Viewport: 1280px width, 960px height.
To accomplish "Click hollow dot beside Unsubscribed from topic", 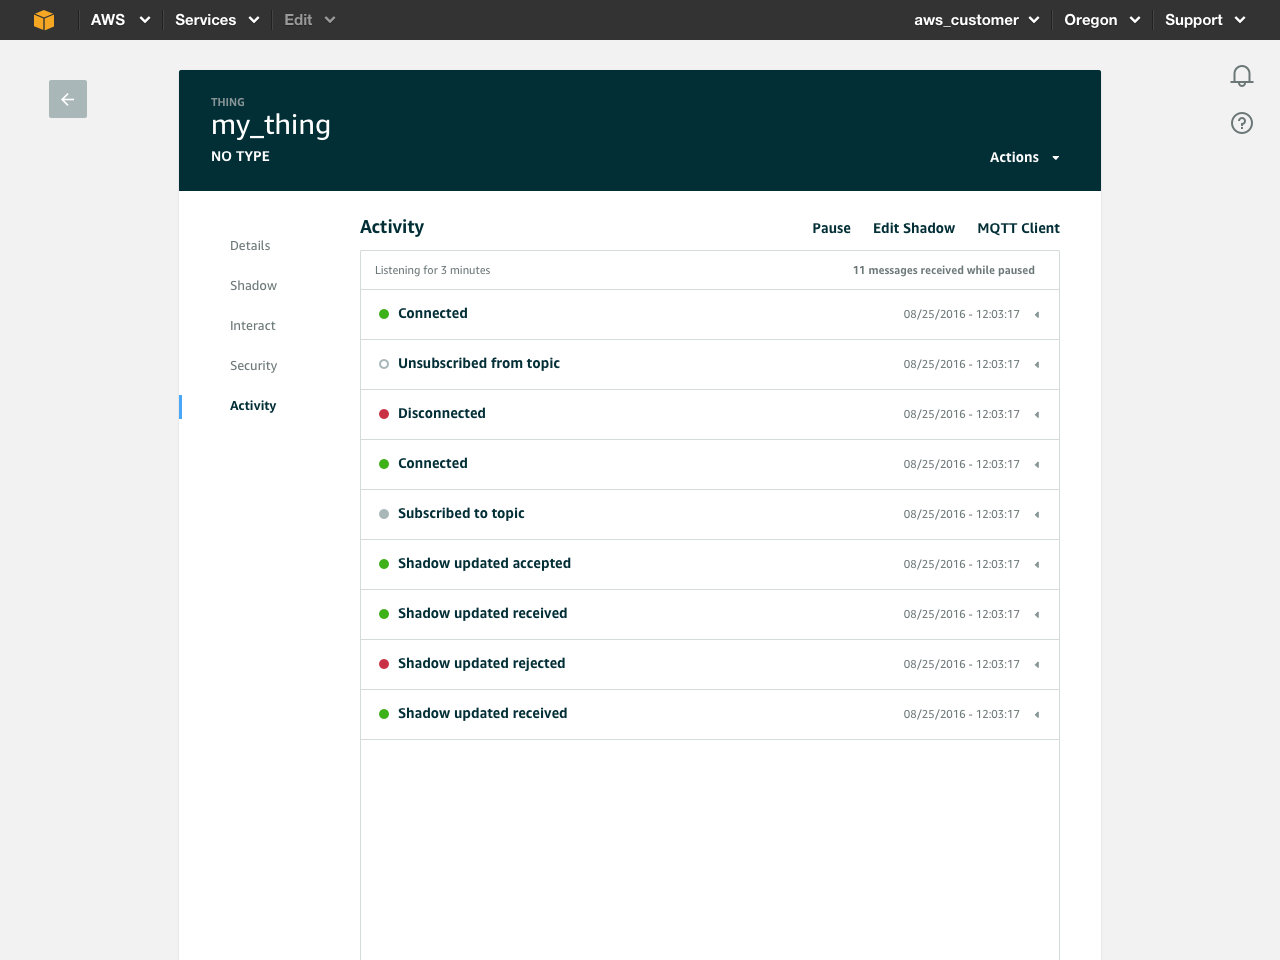I will tap(384, 364).
